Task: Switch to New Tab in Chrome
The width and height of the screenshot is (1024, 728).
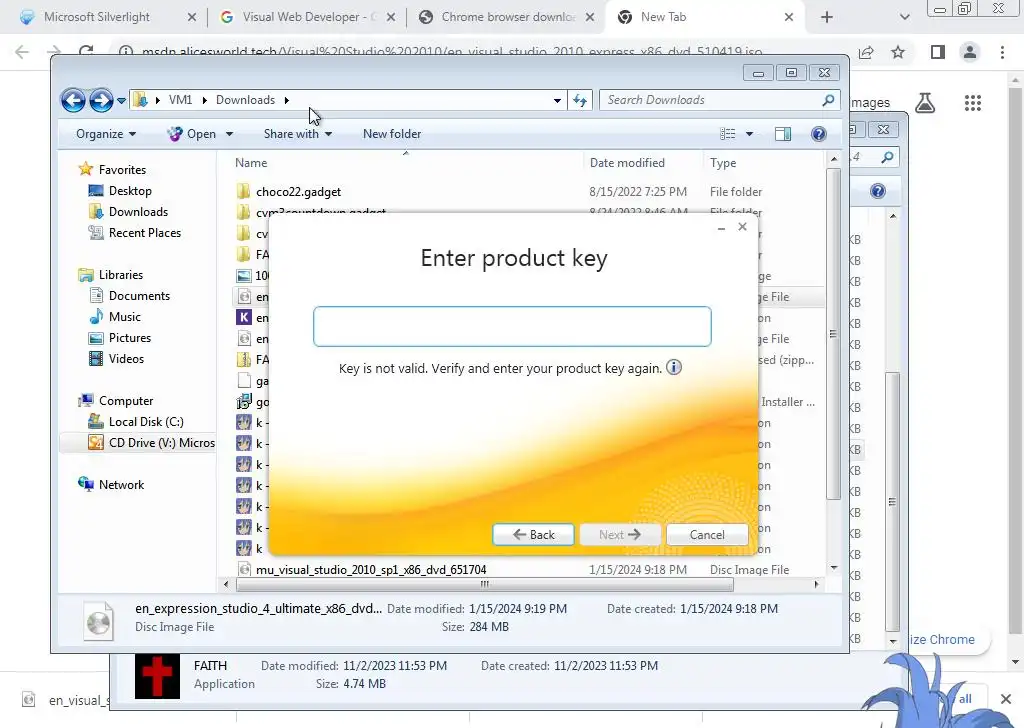Action: [x=664, y=17]
